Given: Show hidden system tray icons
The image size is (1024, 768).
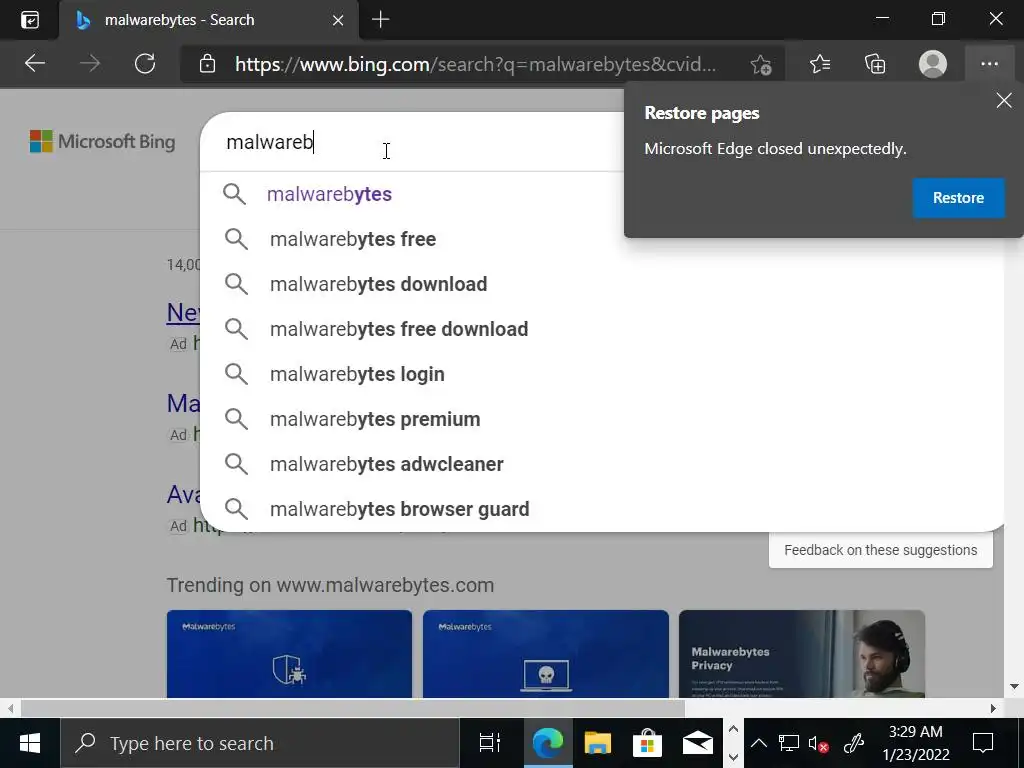Looking at the screenshot, I should pyautogui.click(x=759, y=743).
